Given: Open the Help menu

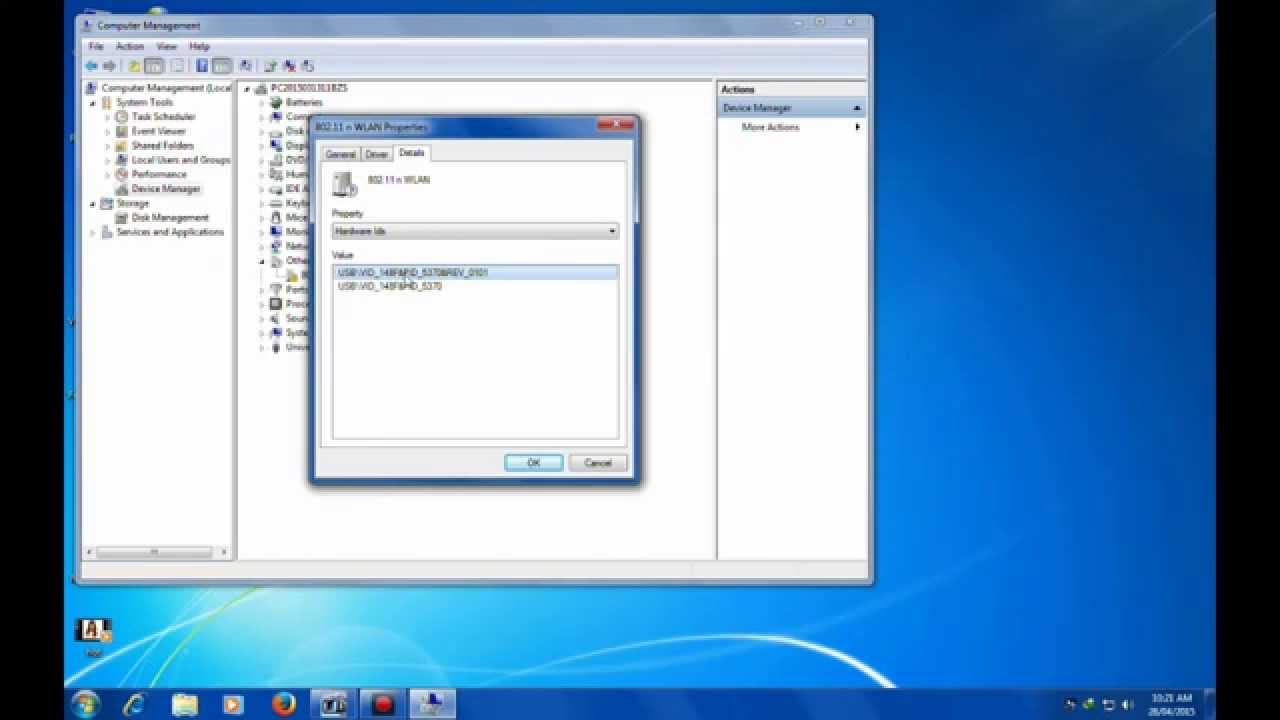Looking at the screenshot, I should pyautogui.click(x=199, y=47).
